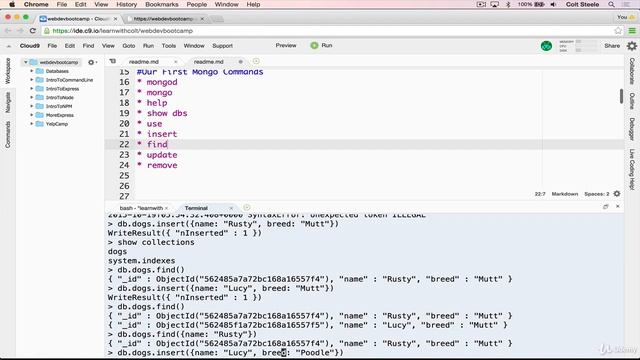Open the Cloud9 menu
Image resolution: width=640 pixels, height=360 pixels.
30,46
